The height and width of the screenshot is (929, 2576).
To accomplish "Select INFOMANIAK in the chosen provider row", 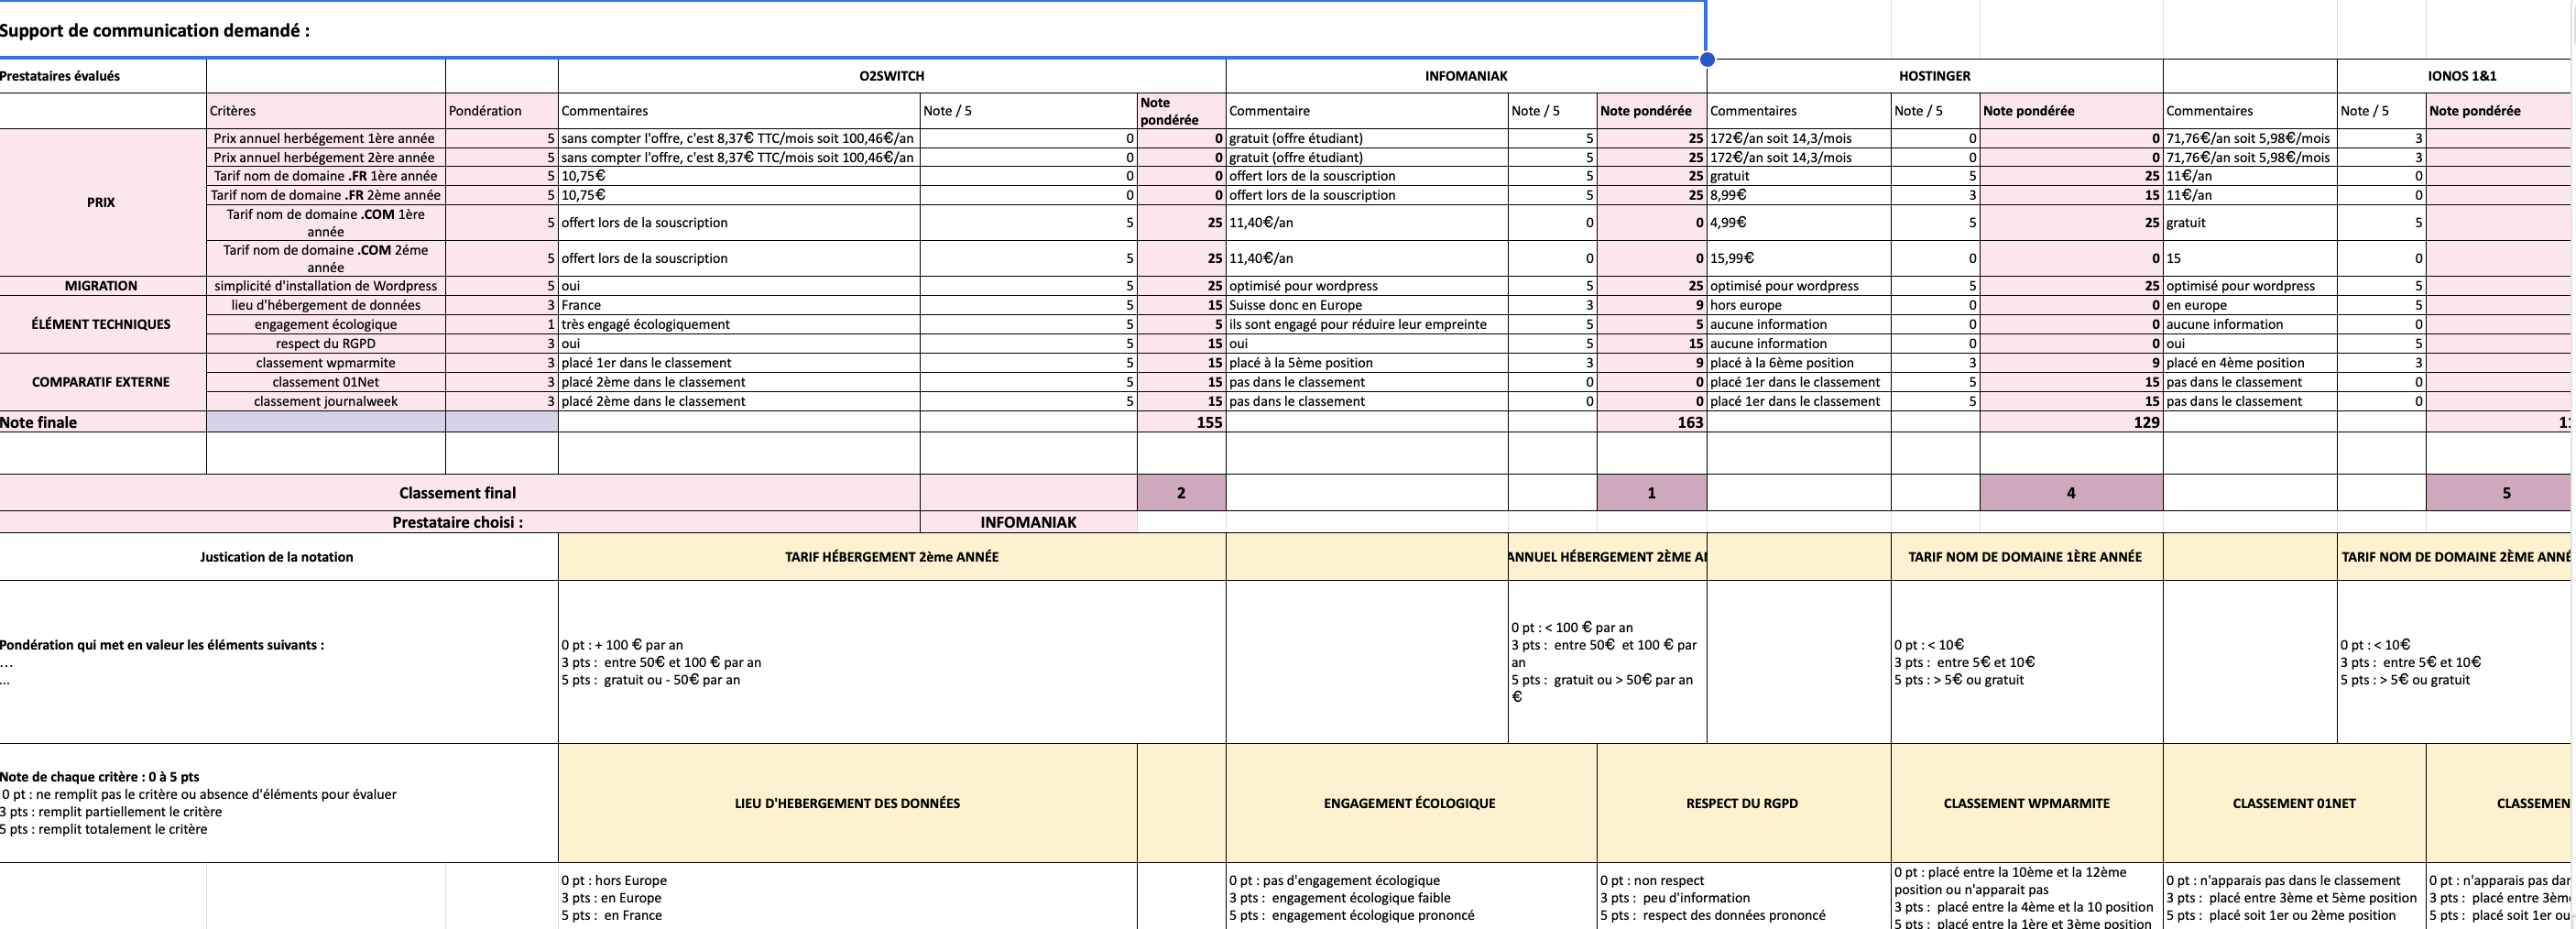I will point(1028,522).
